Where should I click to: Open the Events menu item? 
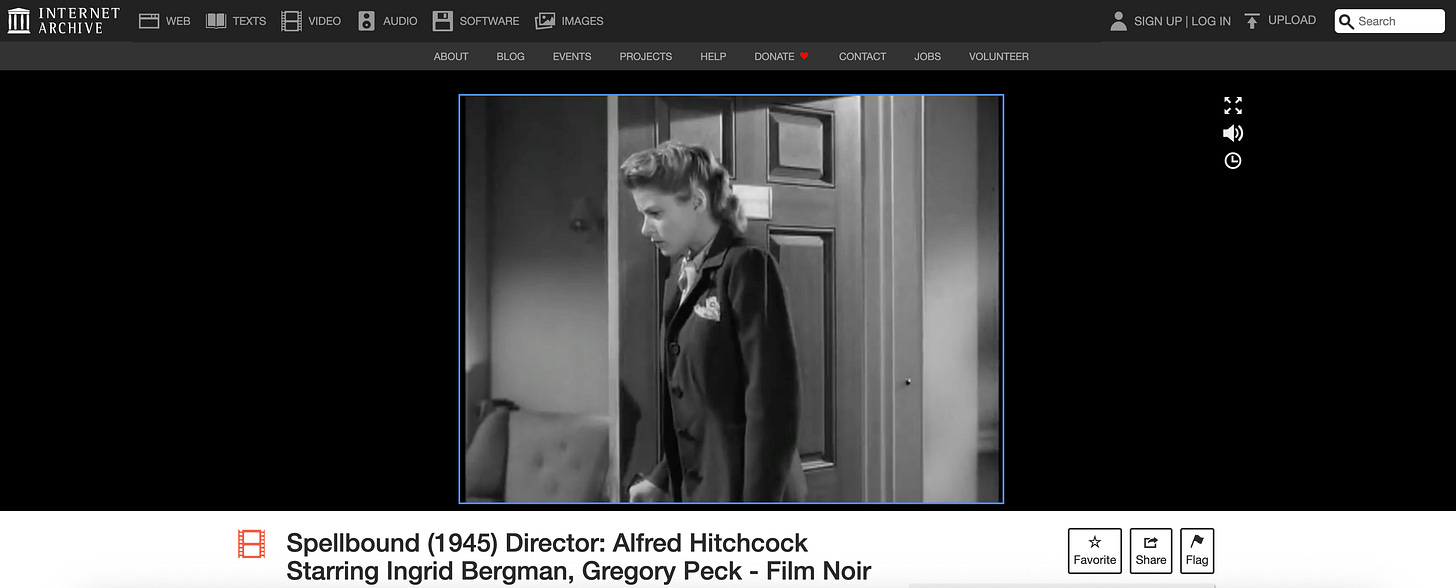(572, 56)
